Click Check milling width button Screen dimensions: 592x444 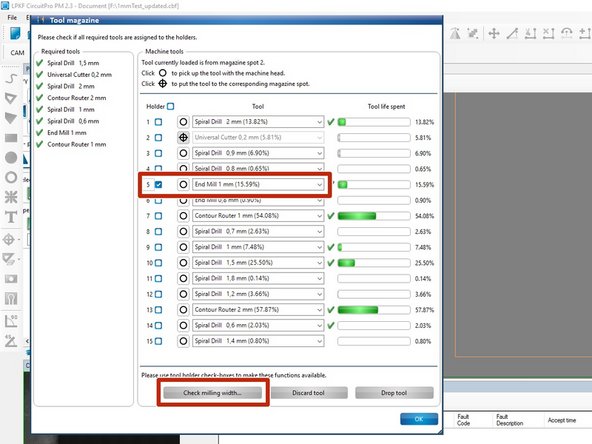pos(213,393)
